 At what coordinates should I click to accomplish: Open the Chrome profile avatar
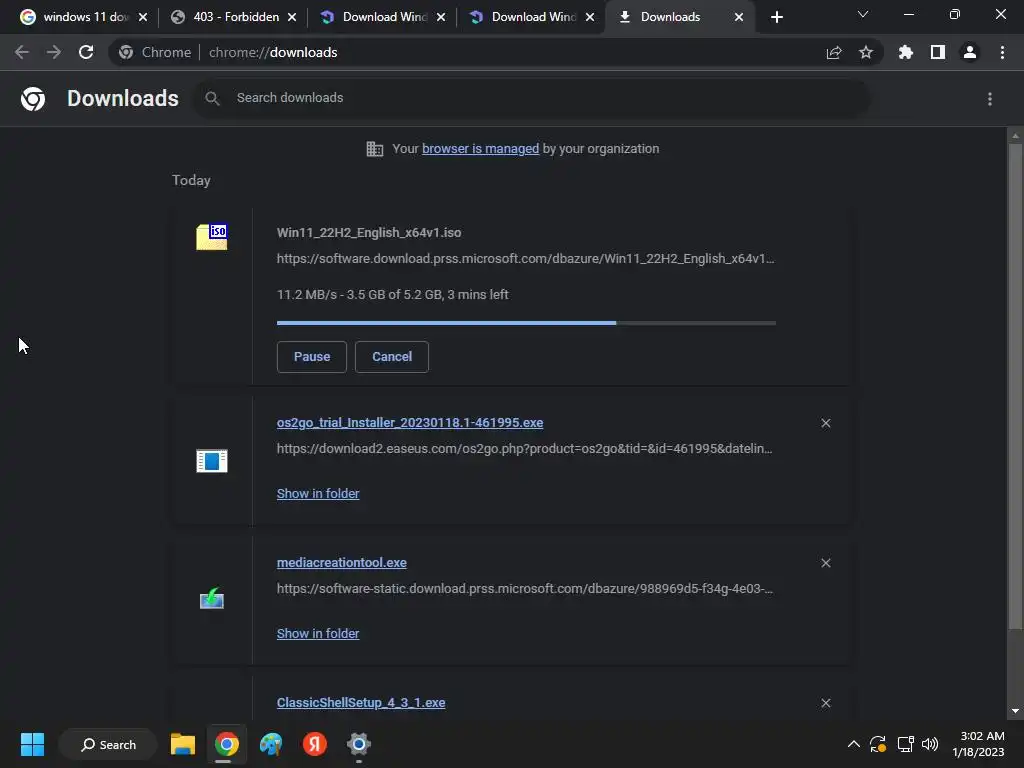[970, 52]
